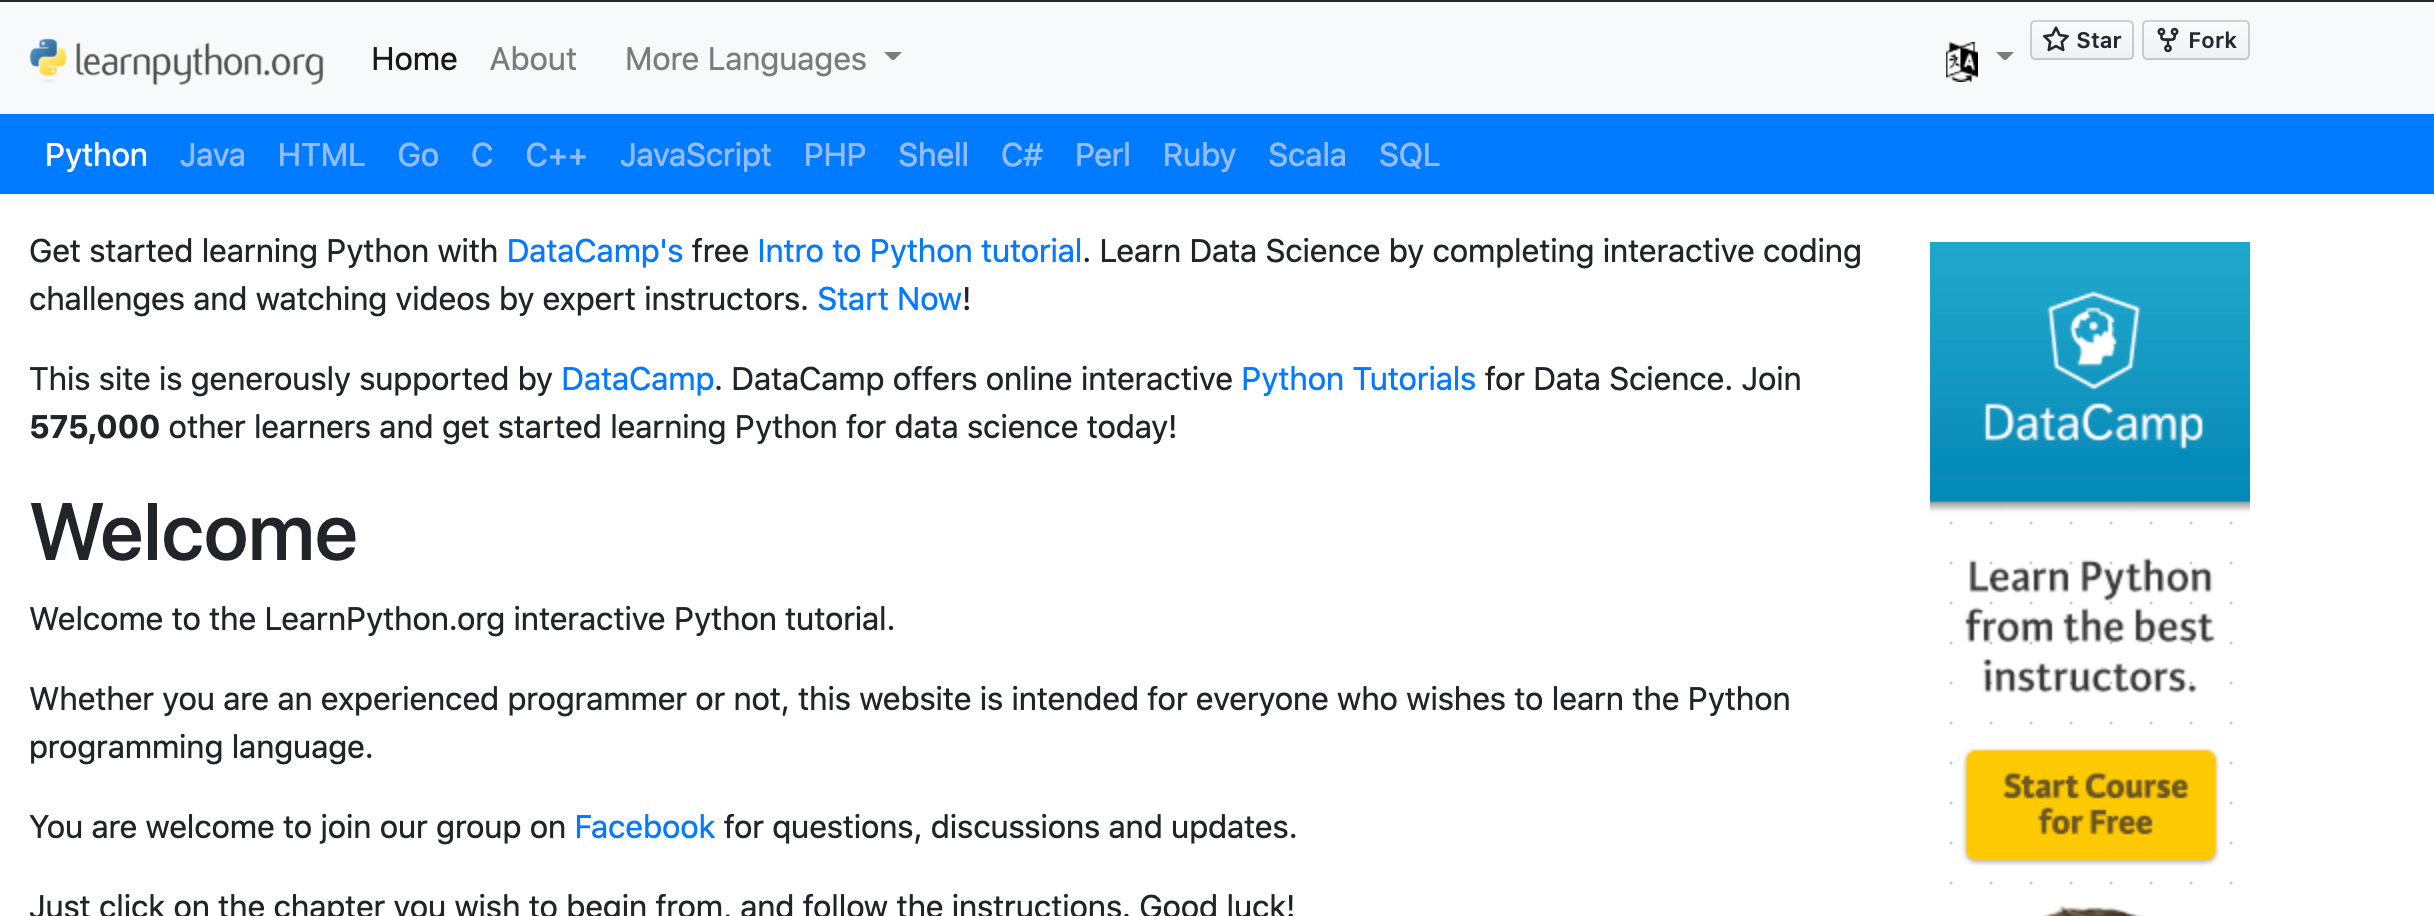Switch to the Ruby tutorial tab
2434x916 pixels.
(1198, 154)
